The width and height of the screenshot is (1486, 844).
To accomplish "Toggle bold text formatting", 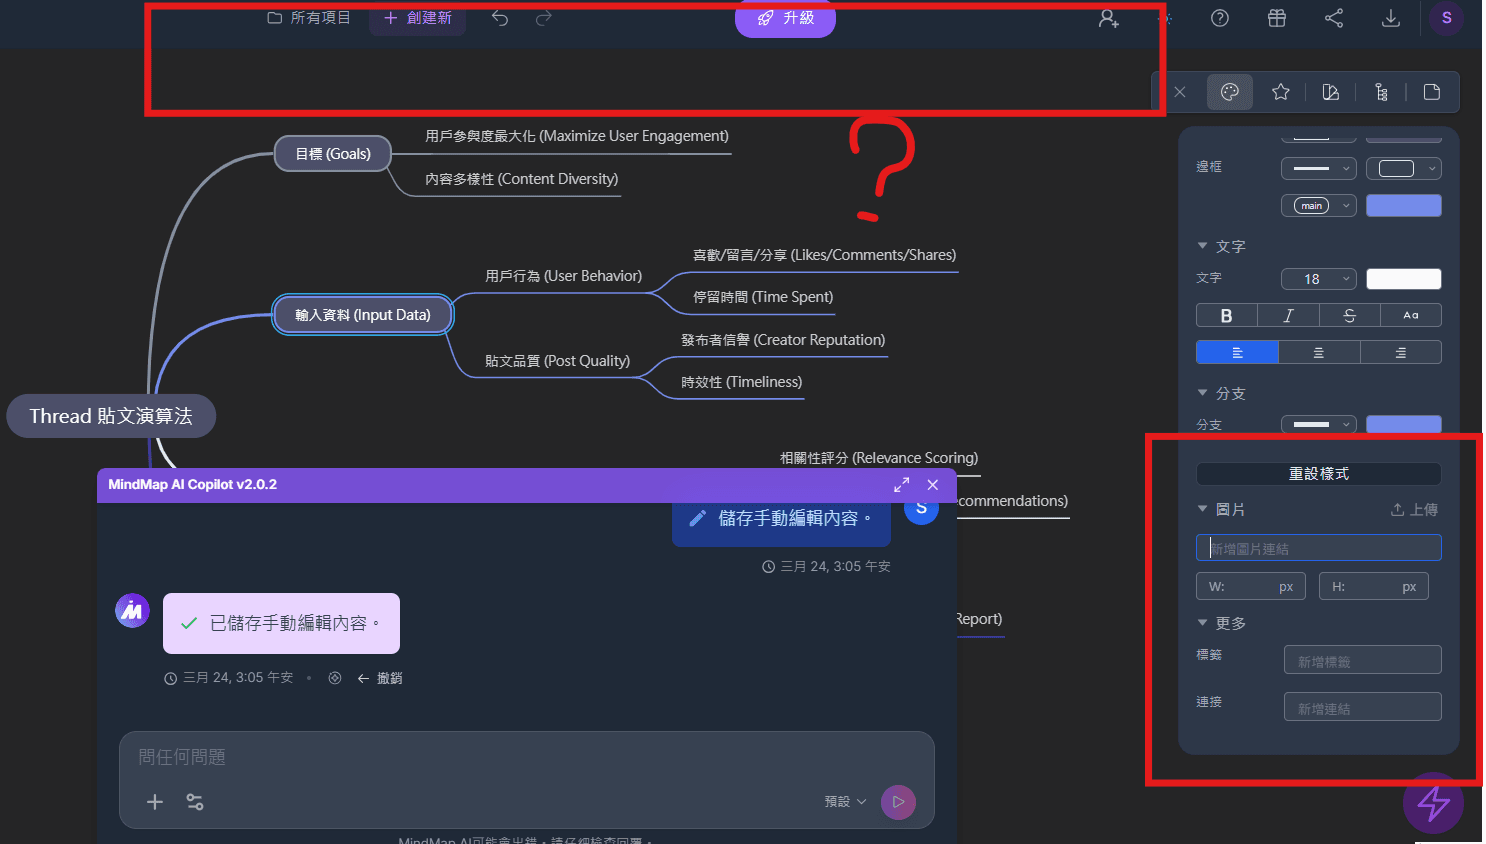I will point(1226,315).
